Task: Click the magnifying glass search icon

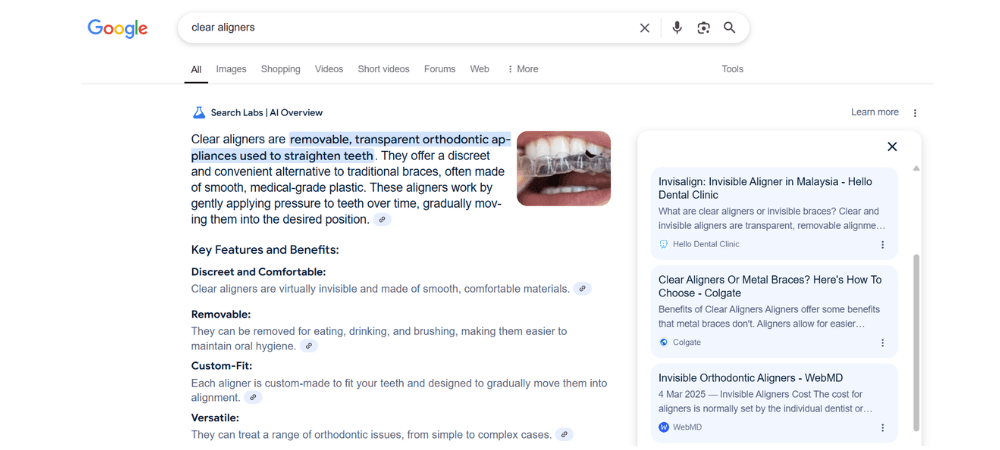Action: [x=730, y=27]
